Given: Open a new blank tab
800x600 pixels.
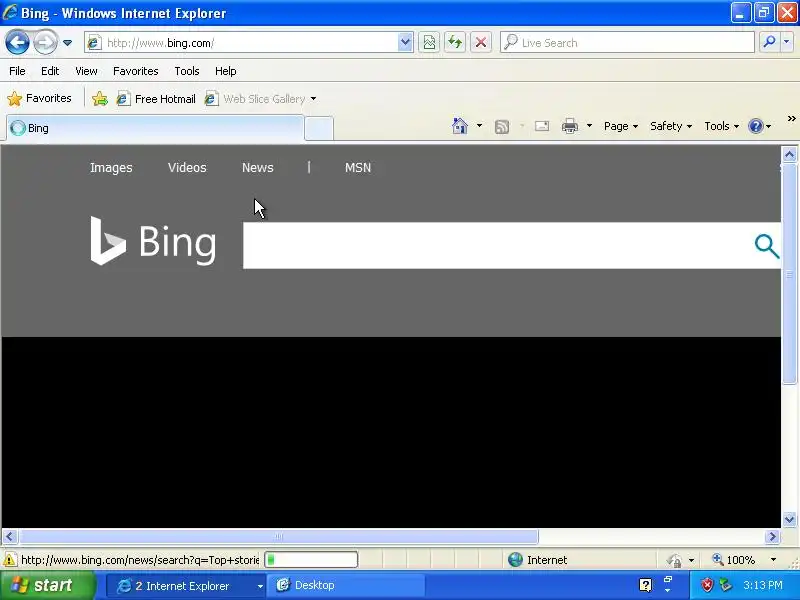Looking at the screenshot, I should coord(319,129).
